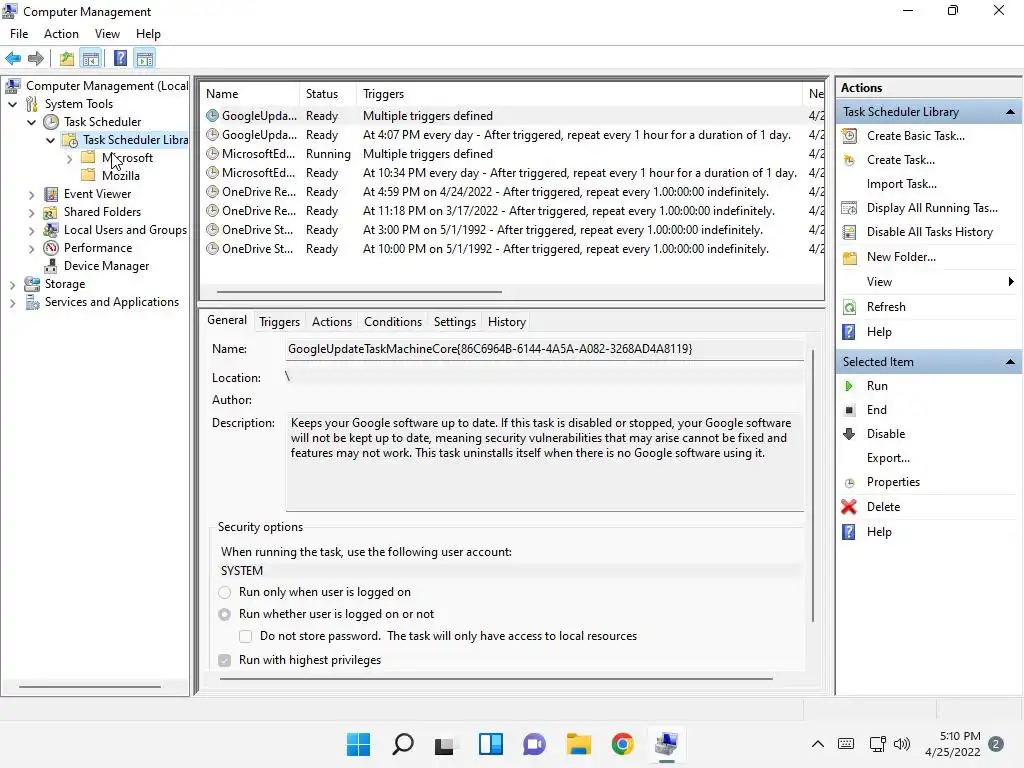Expand the Shared Folders node
The height and width of the screenshot is (768, 1024).
pos(31,212)
